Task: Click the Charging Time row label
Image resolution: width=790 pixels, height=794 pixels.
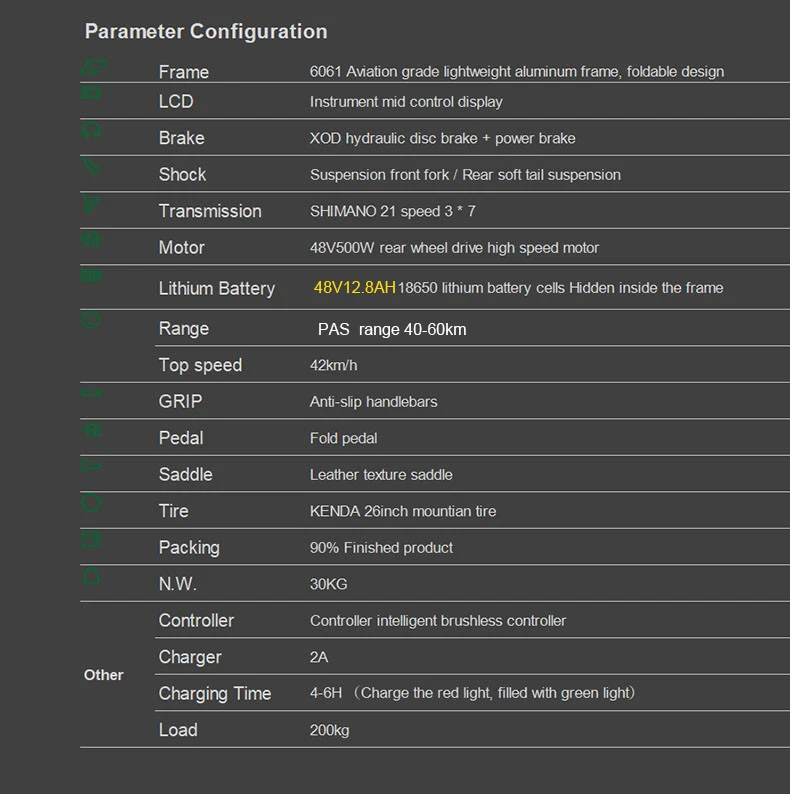Action: point(214,694)
